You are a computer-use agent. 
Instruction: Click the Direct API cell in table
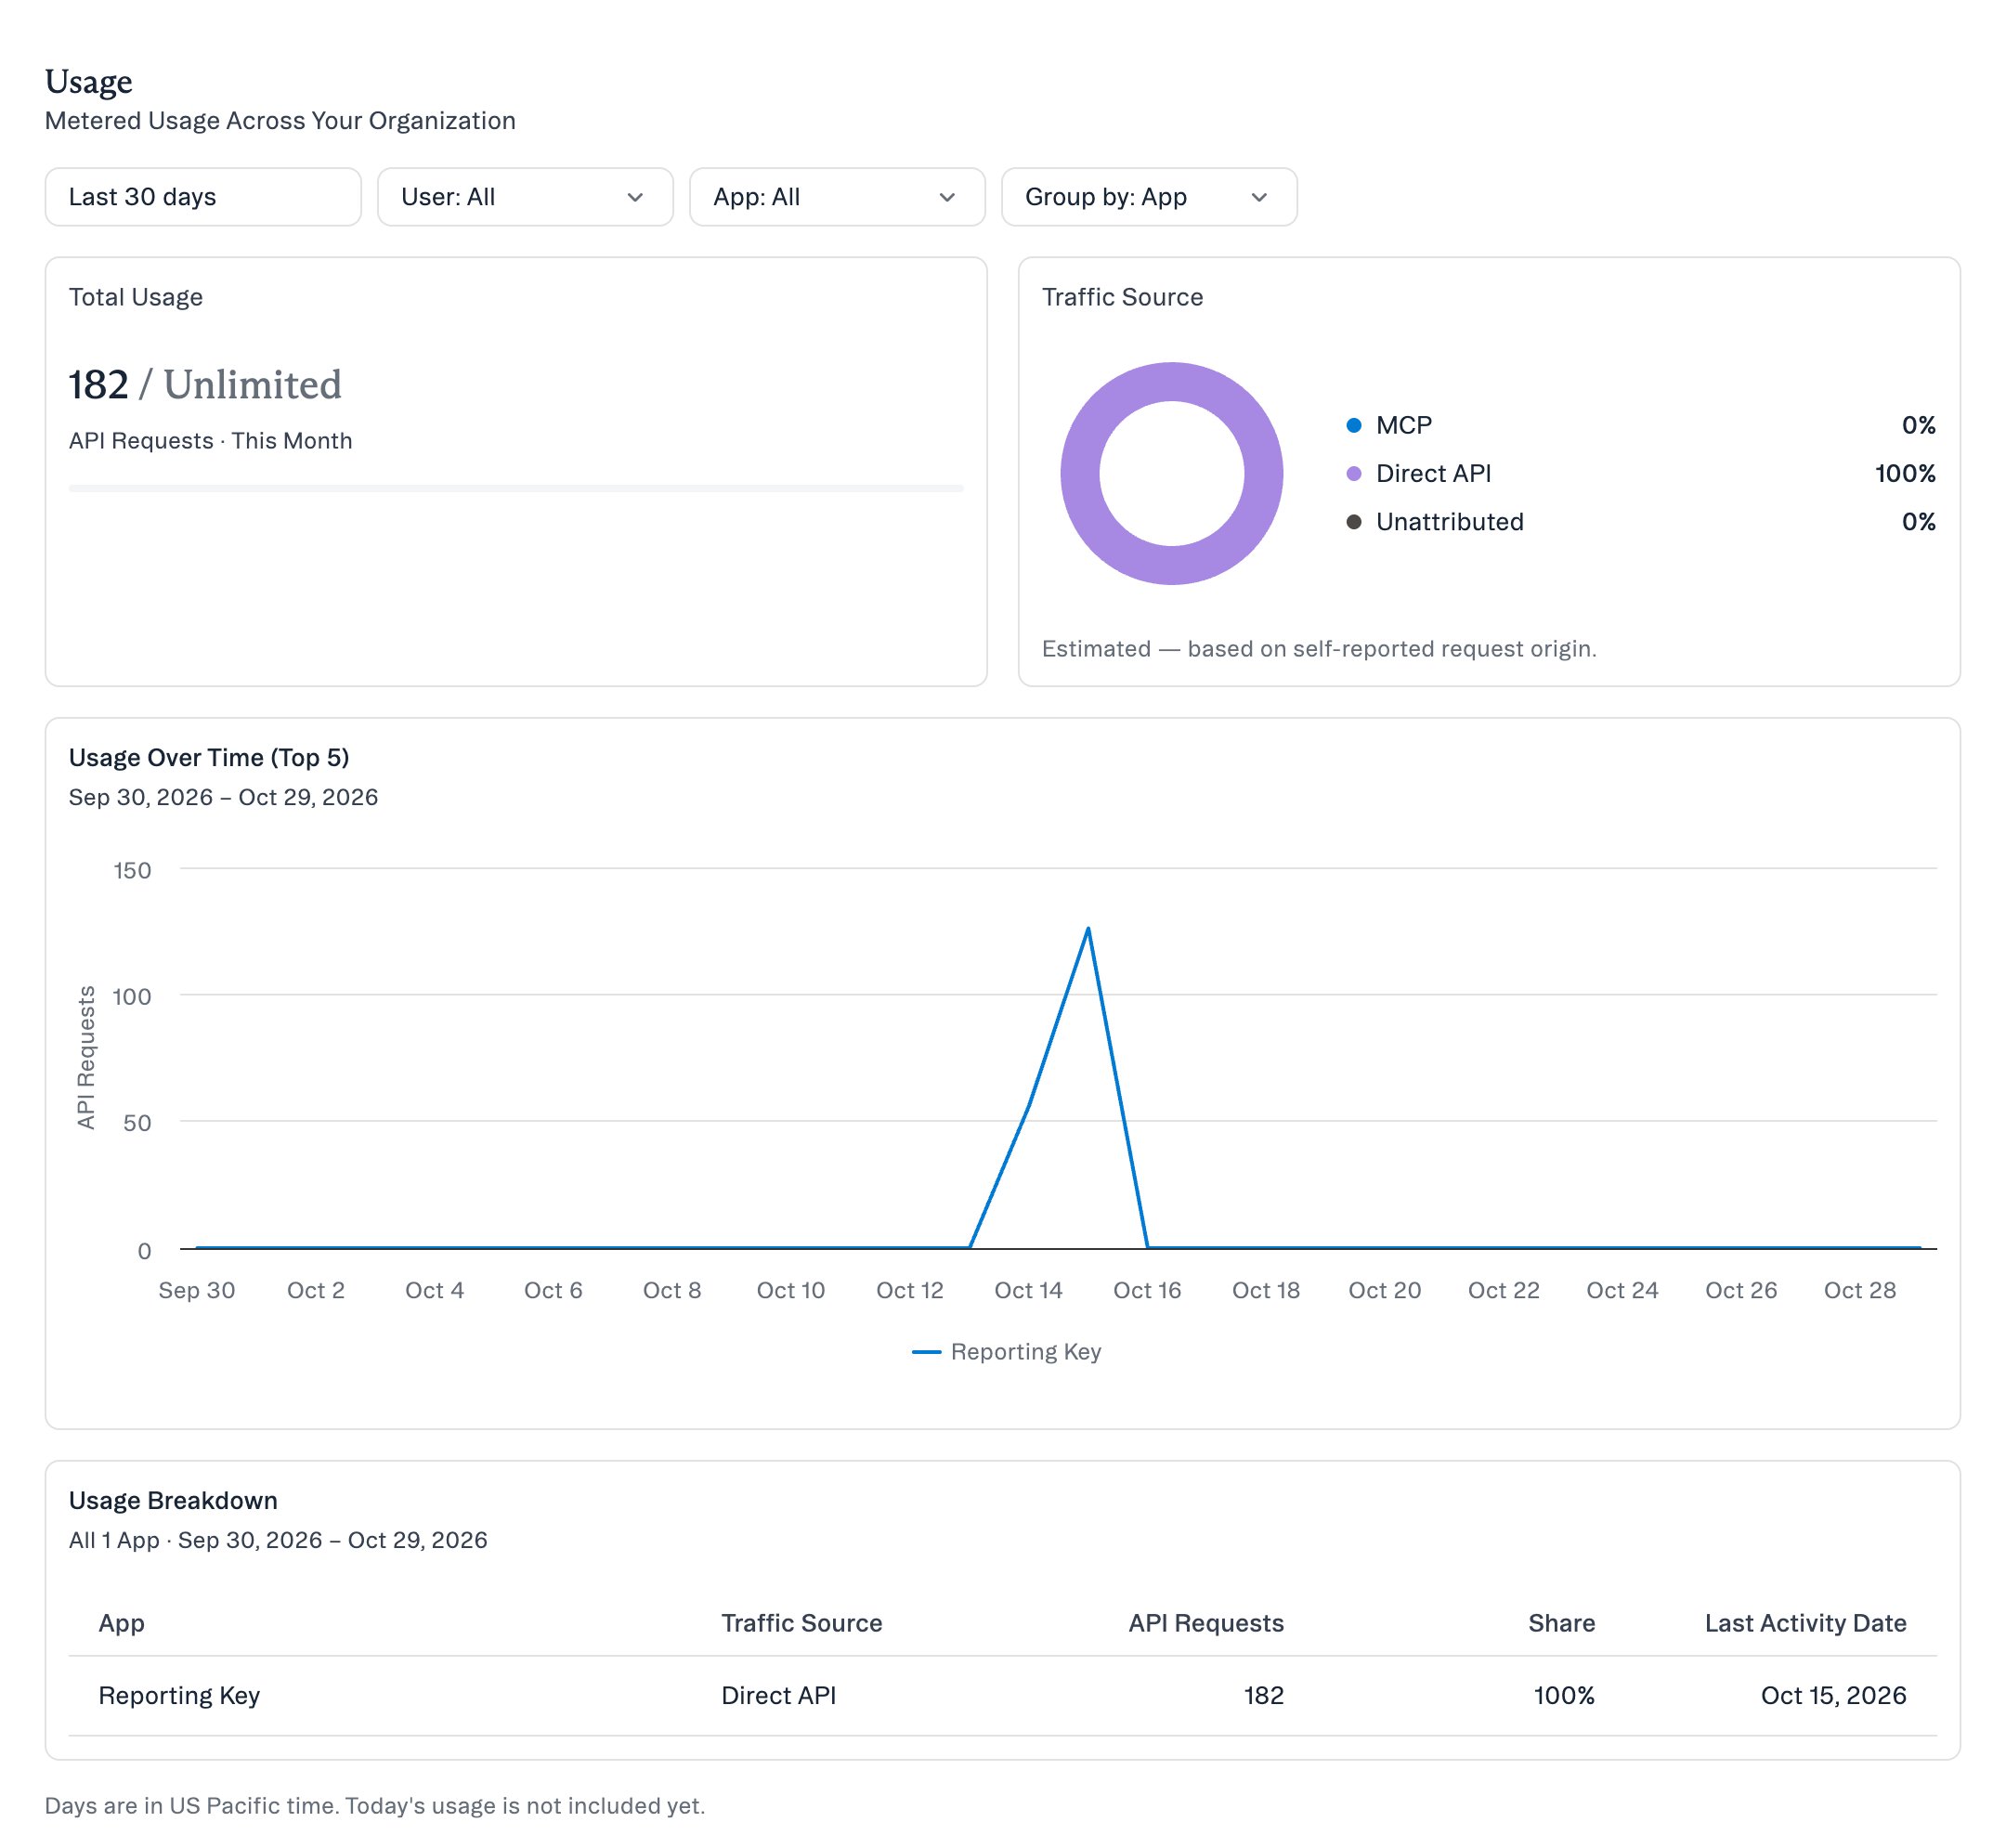(778, 1695)
